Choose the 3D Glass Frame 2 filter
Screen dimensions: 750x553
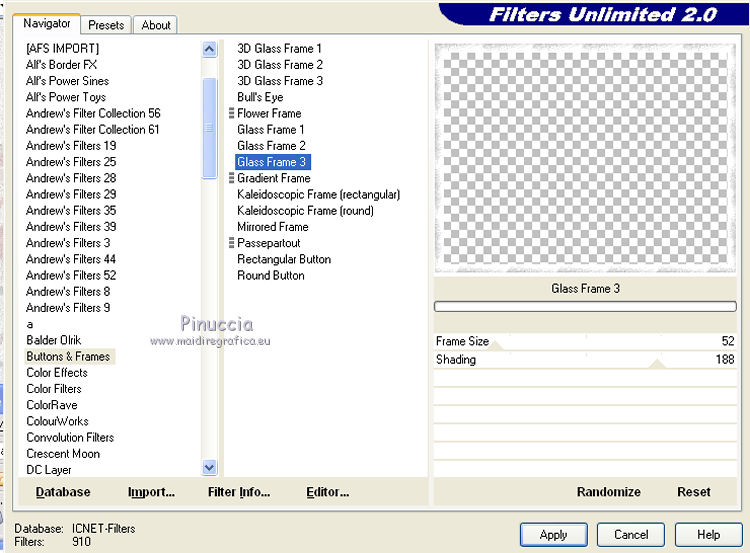coord(280,65)
